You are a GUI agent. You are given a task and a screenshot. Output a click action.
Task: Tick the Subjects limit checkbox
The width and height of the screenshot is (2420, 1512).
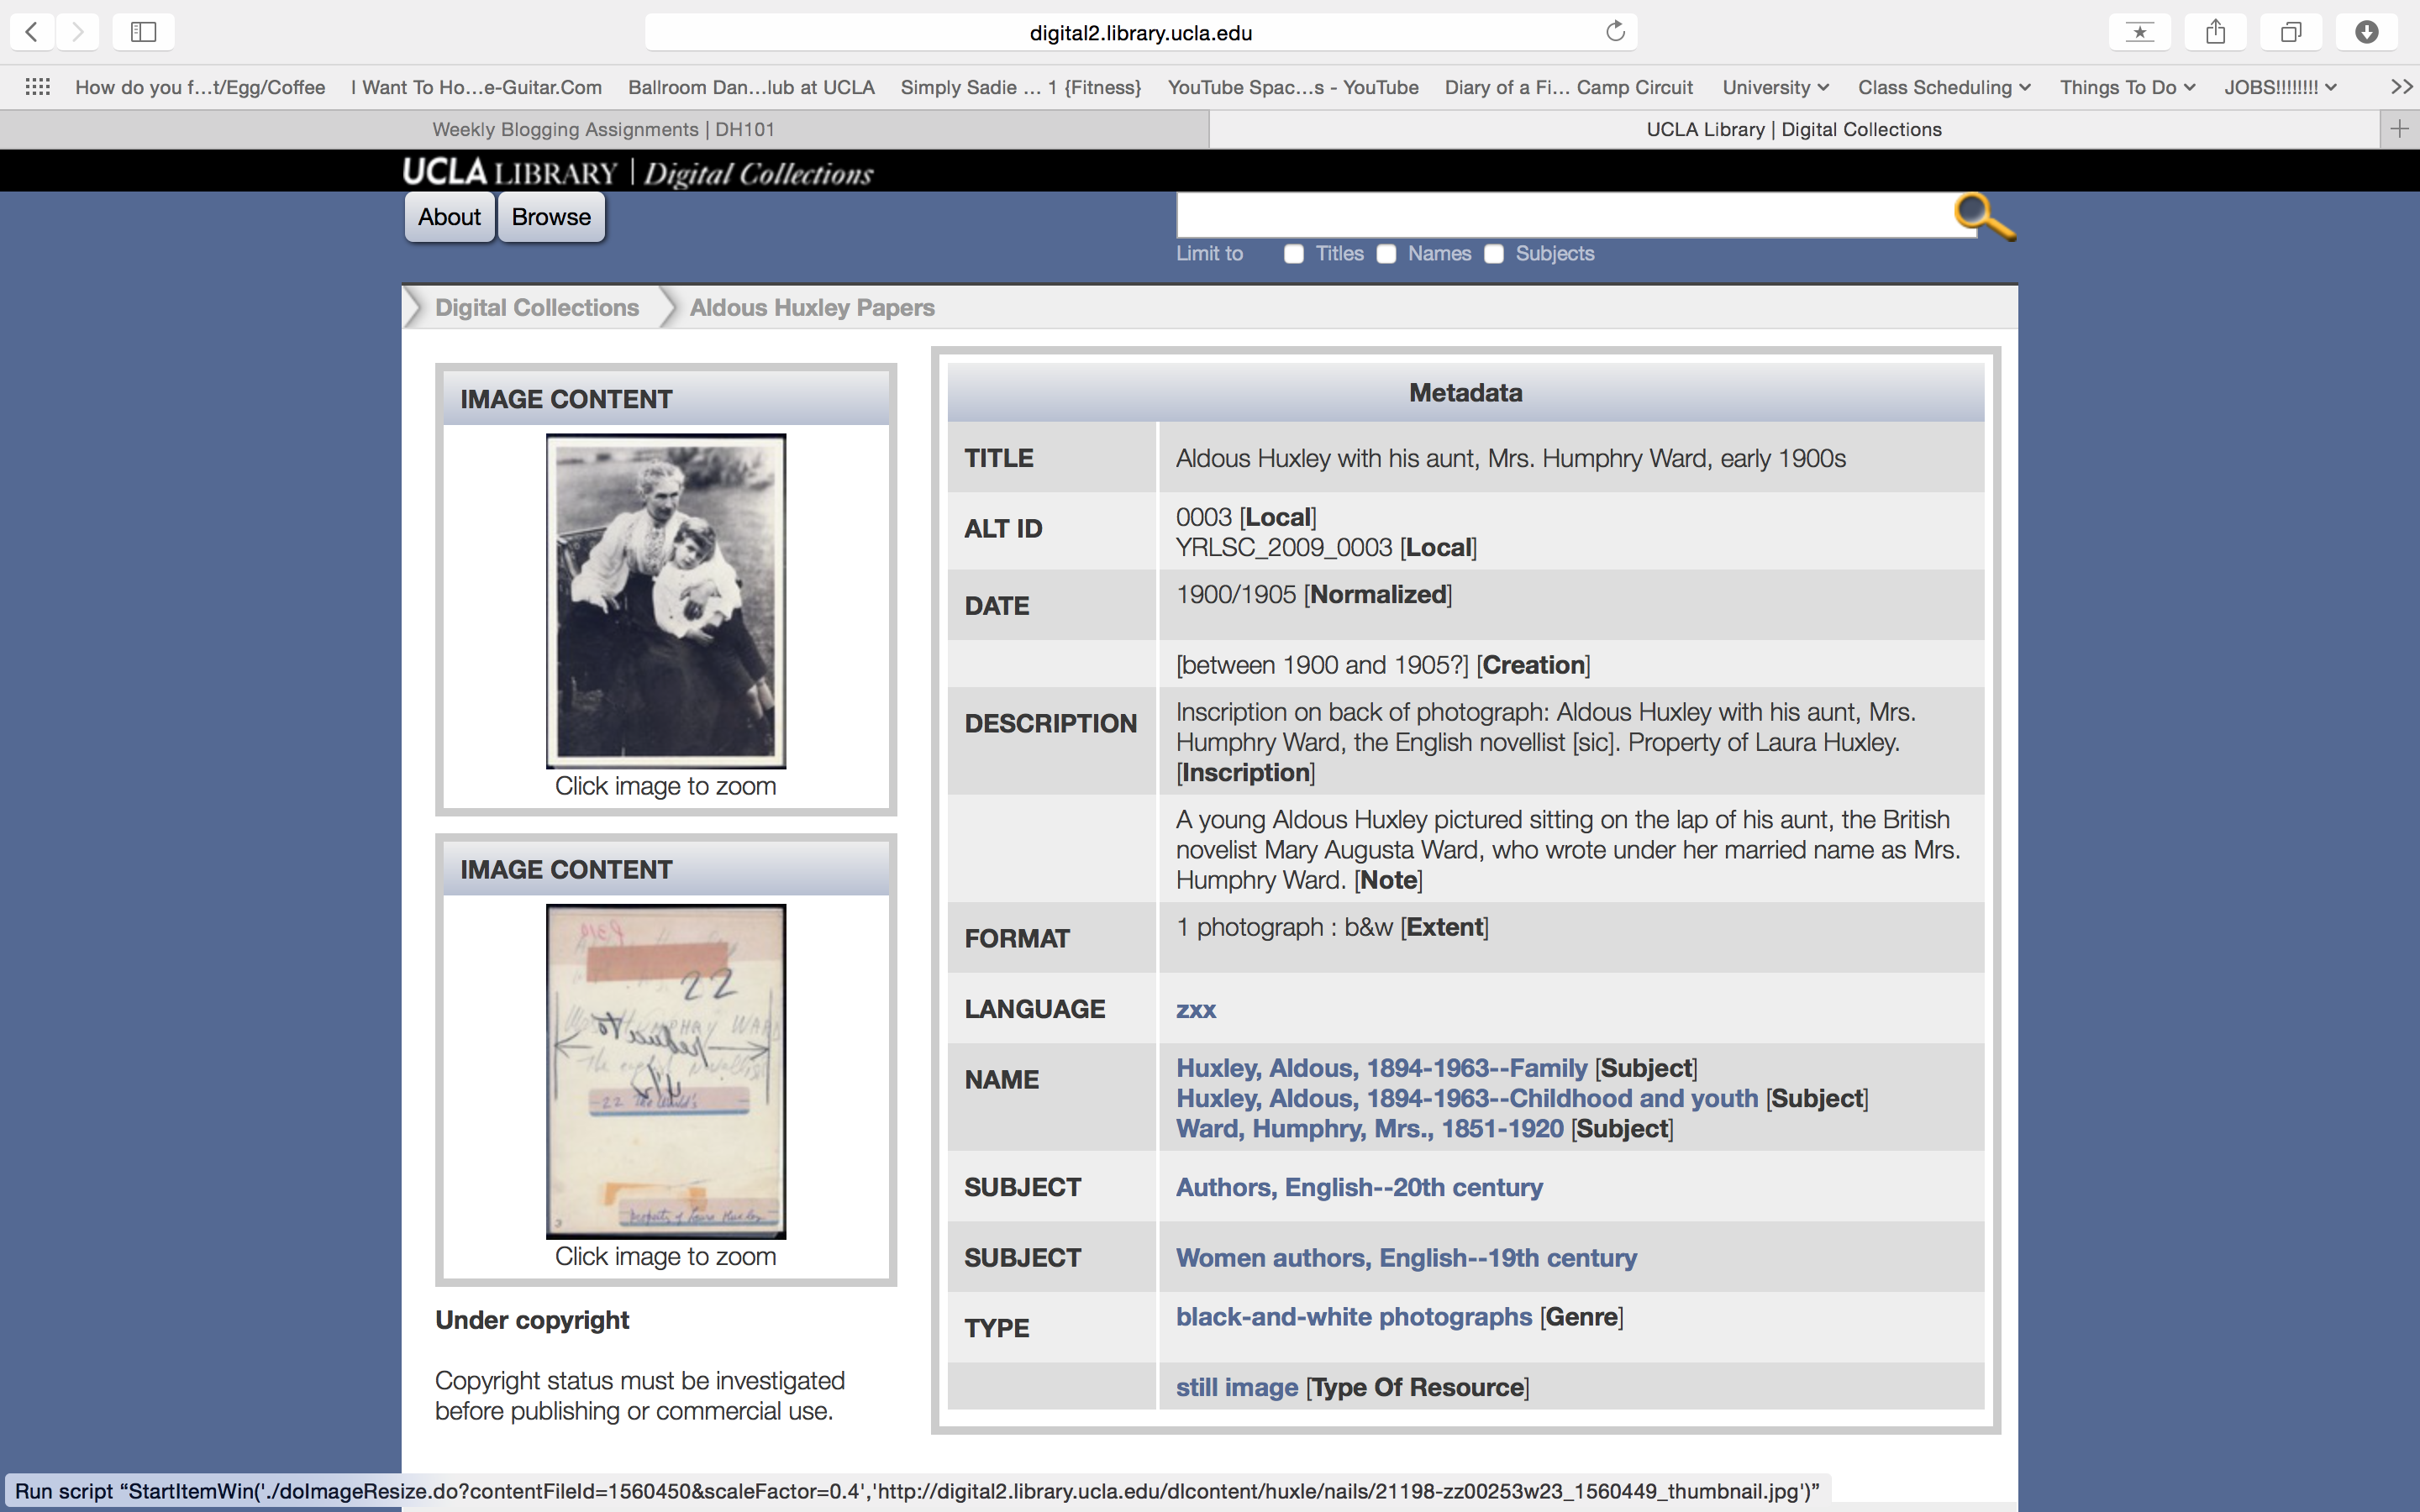coord(1494,254)
